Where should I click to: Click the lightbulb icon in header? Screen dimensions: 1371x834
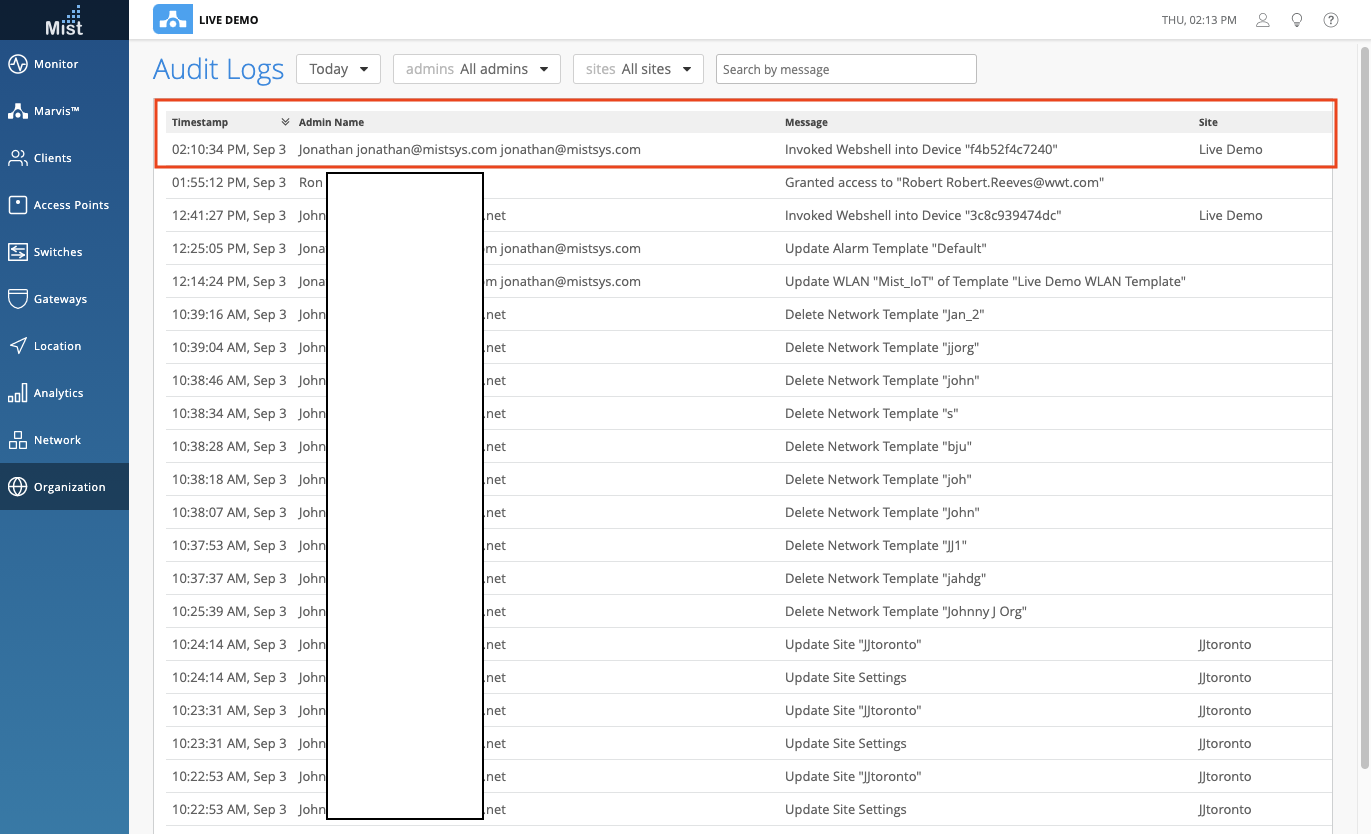[1297, 20]
